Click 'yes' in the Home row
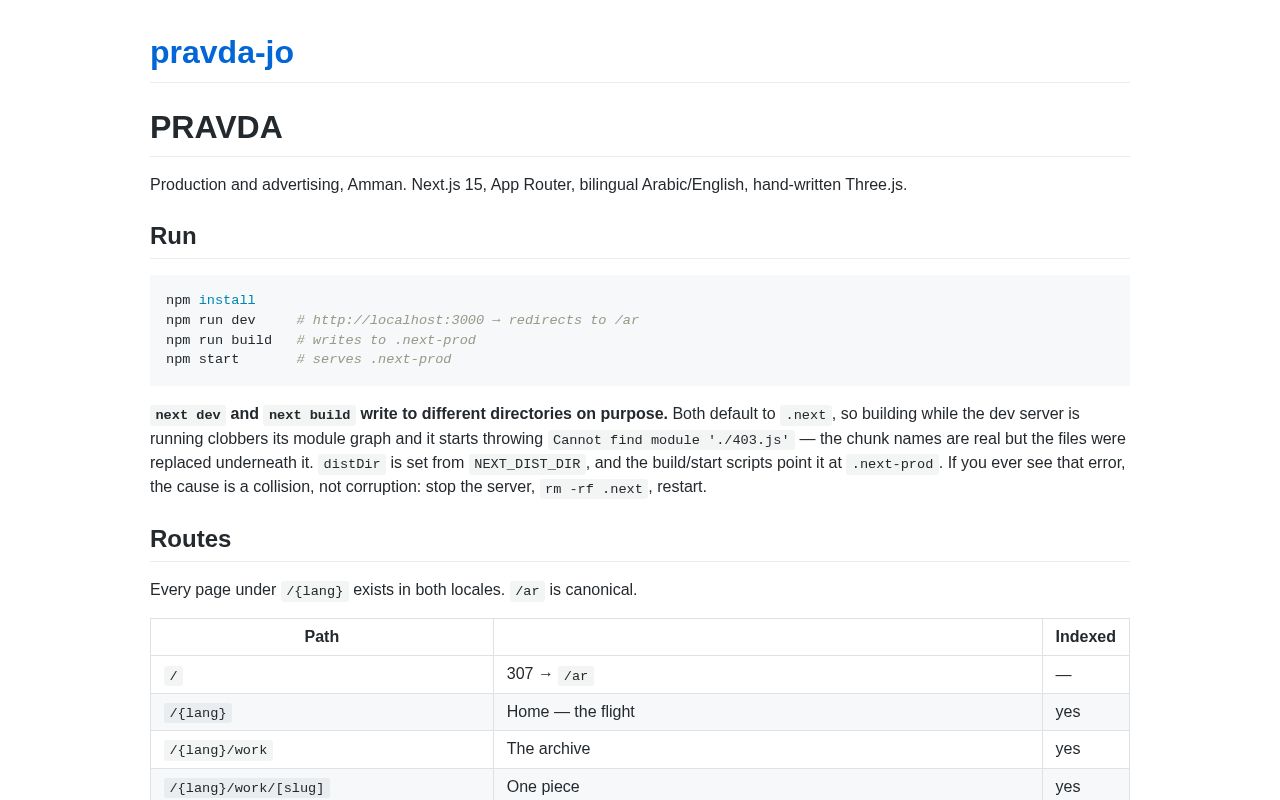The height and width of the screenshot is (800, 1280). coord(1068,712)
